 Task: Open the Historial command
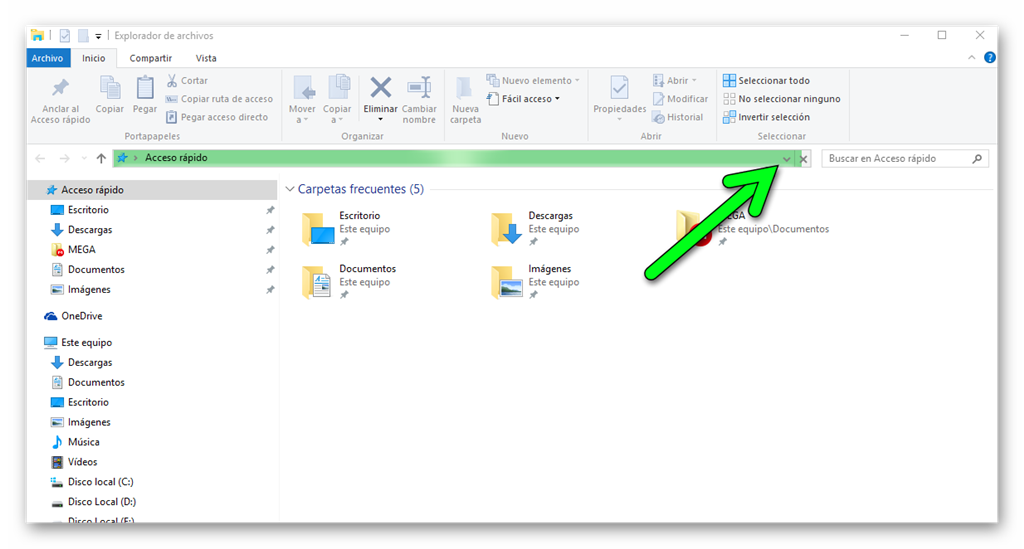point(678,117)
